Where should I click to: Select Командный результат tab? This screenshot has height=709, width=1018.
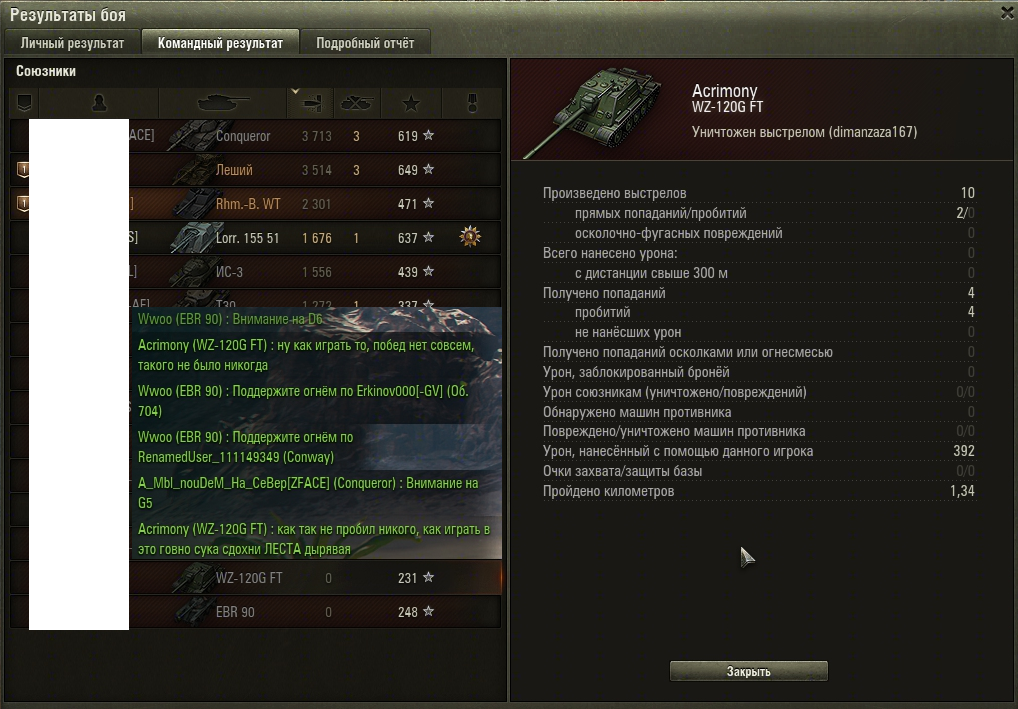point(220,43)
